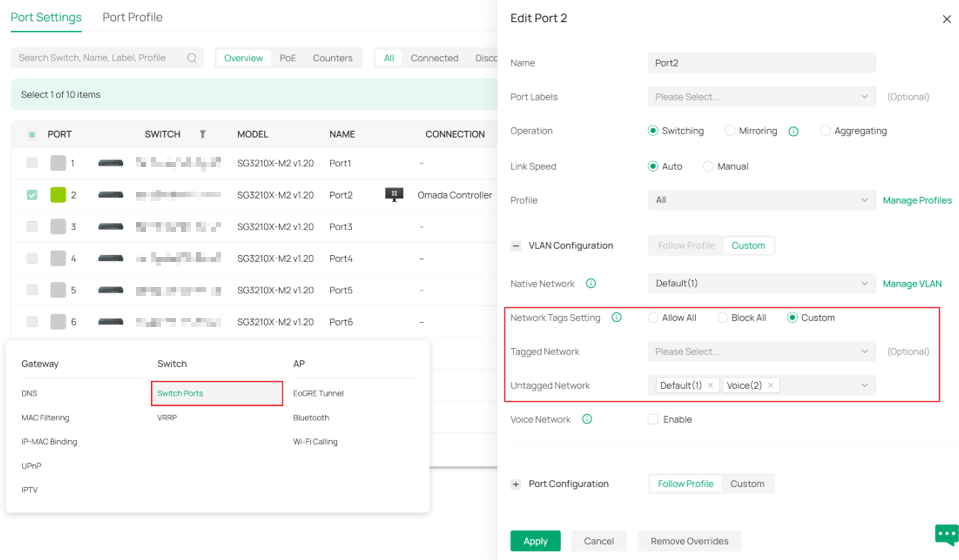959x560 pixels.
Task: Filter ports by Connected
Action: (434, 58)
